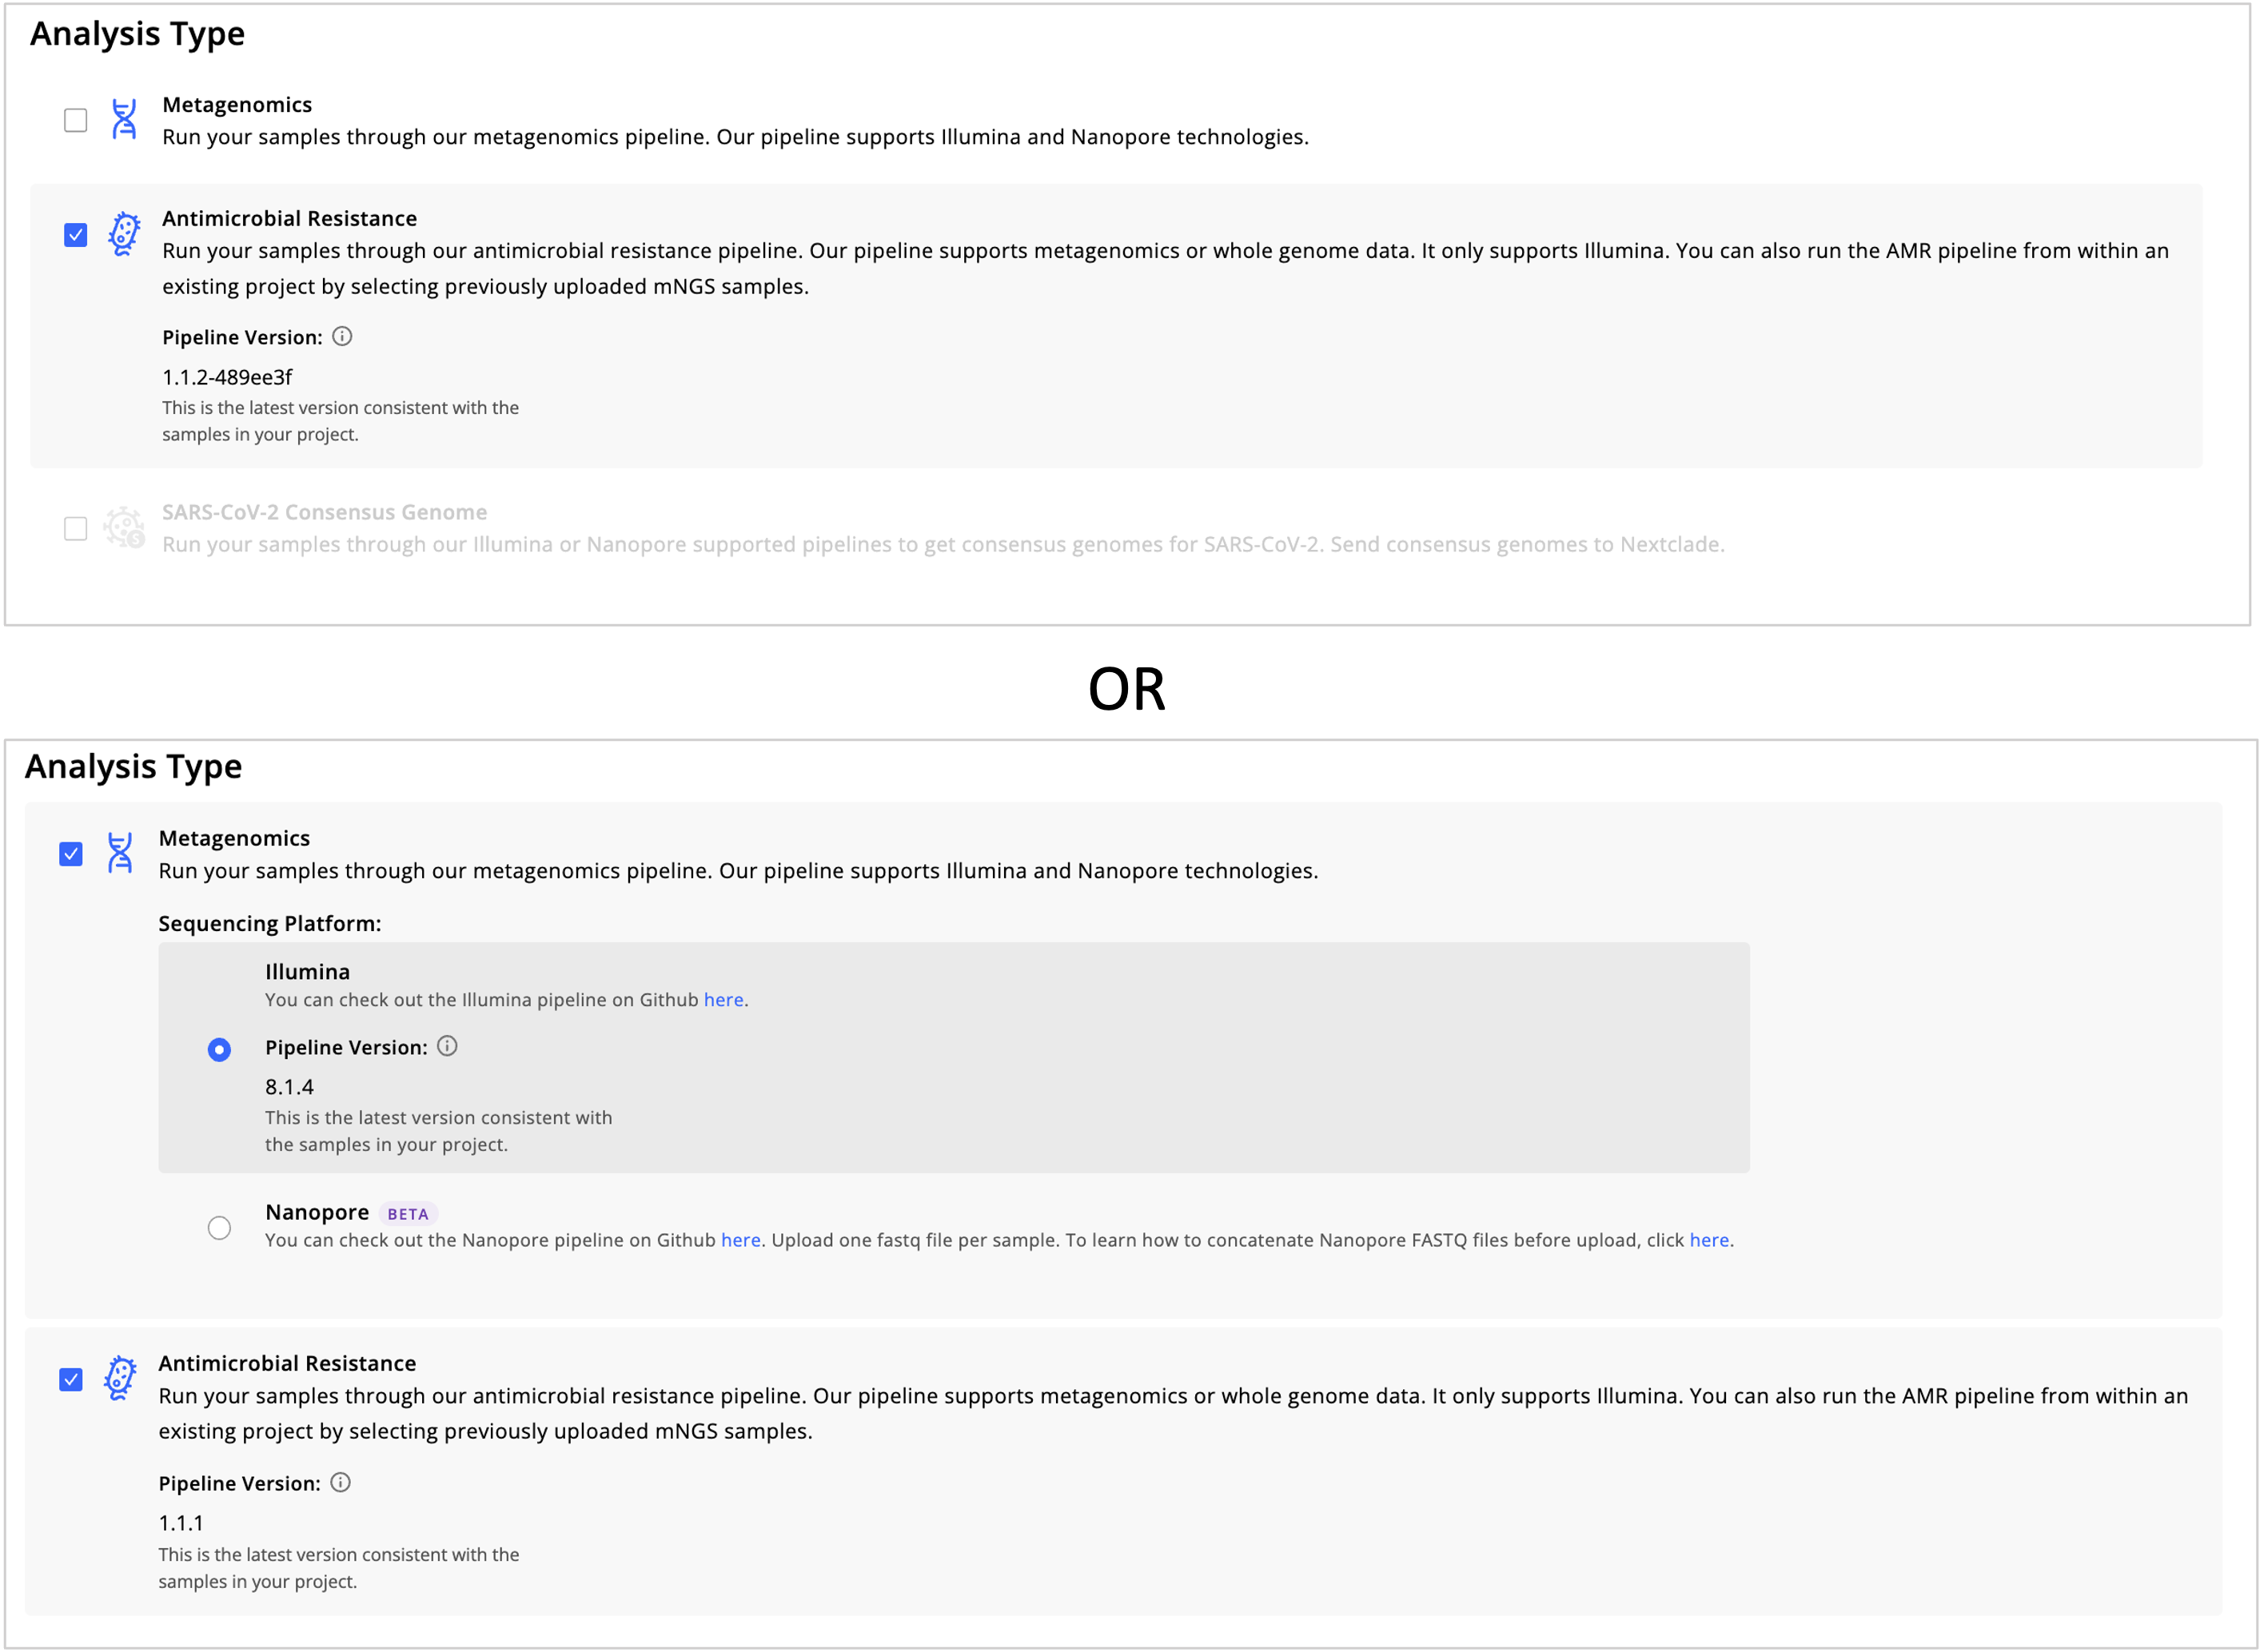The image size is (2260, 1652).
Task: Uncheck Antimicrobial Resistance checkbox in bottom panel
Action: 71,1380
